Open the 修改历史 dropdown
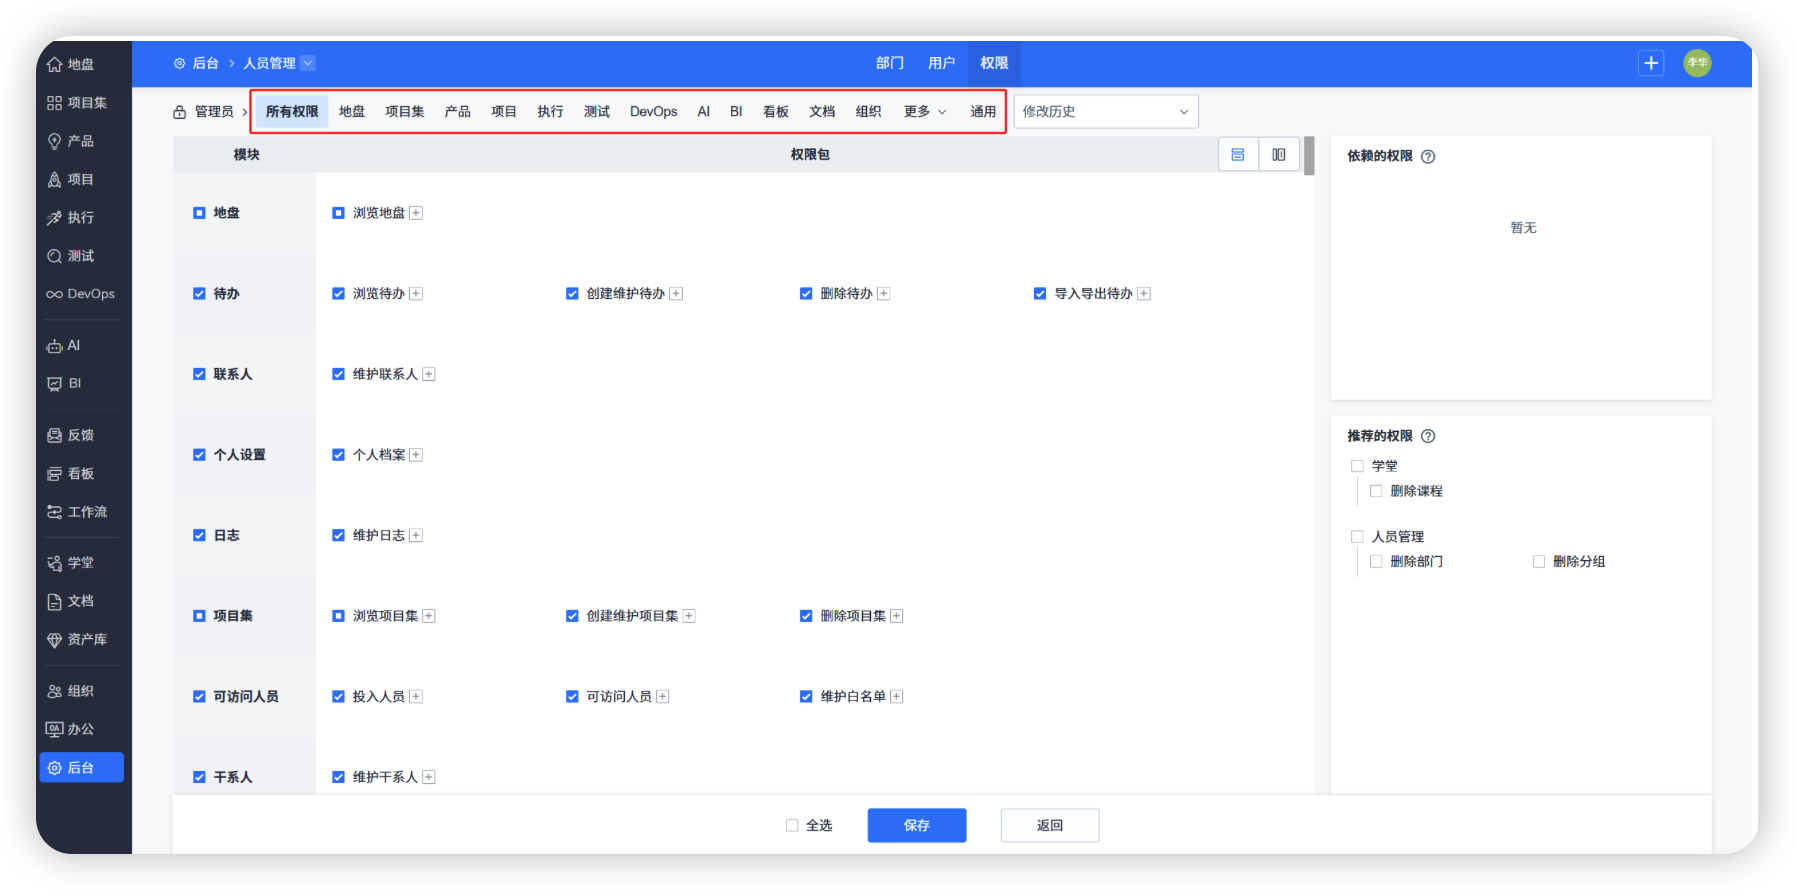The width and height of the screenshot is (1796, 890). 1106,112
